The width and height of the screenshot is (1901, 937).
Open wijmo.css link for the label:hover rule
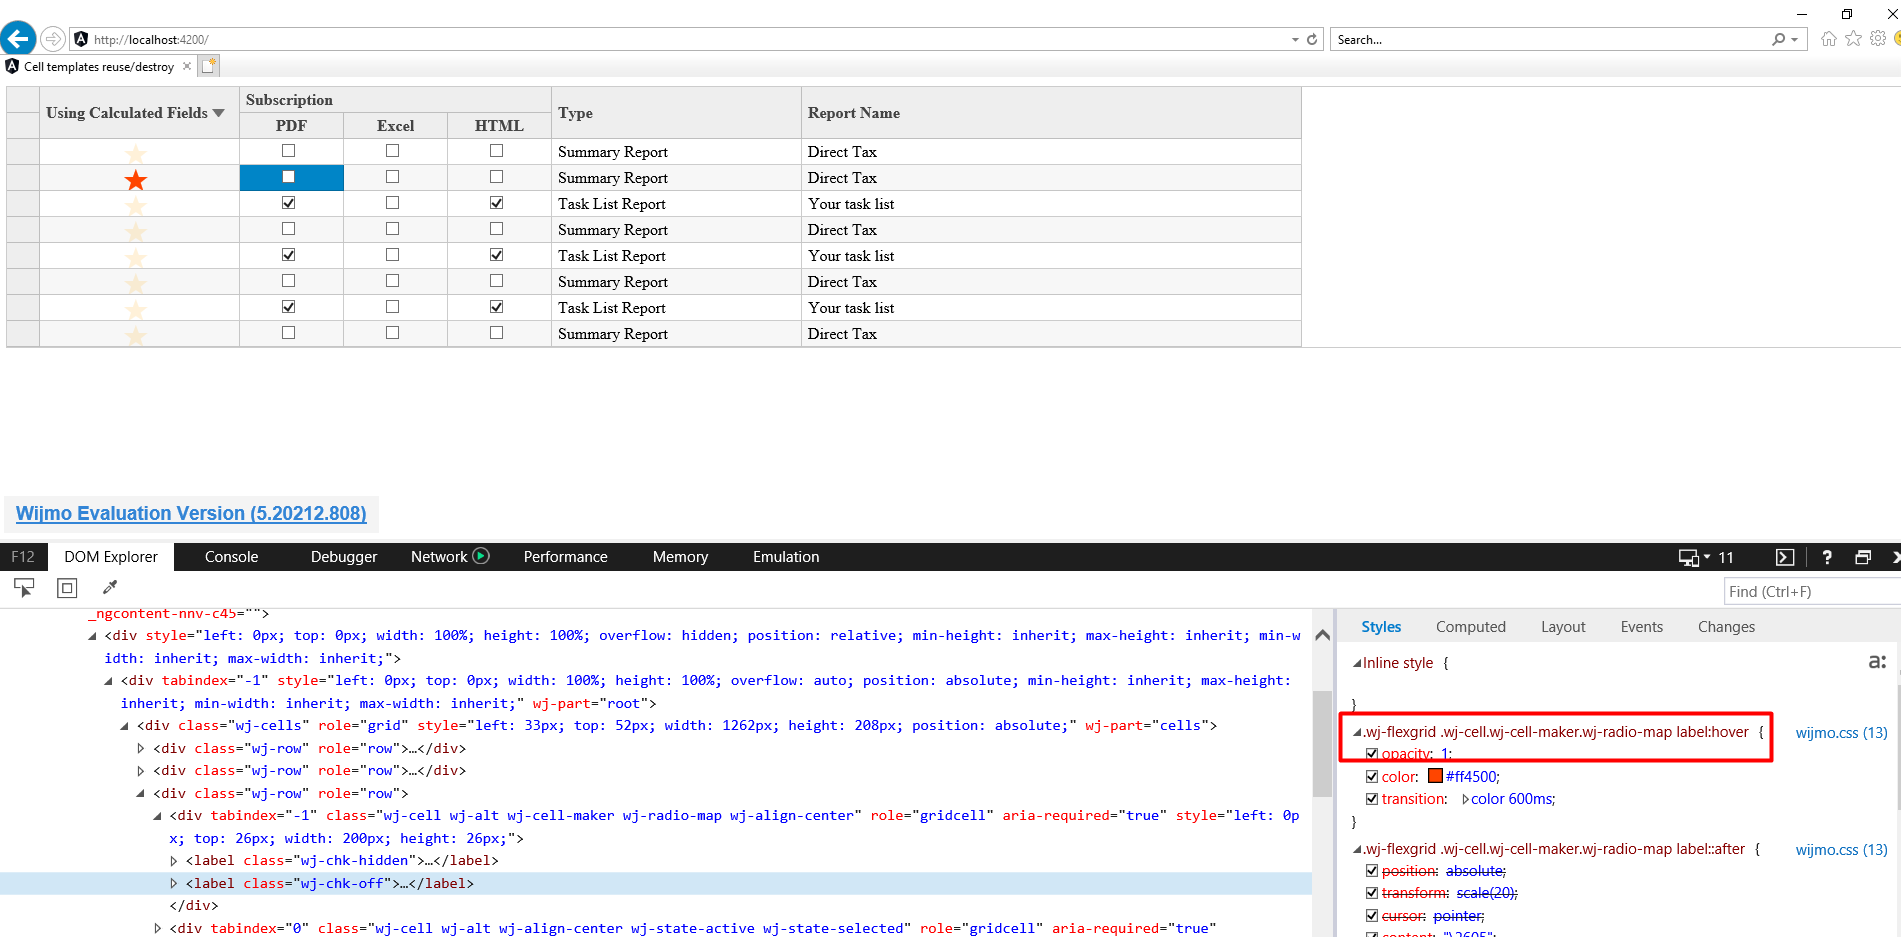[1841, 733]
